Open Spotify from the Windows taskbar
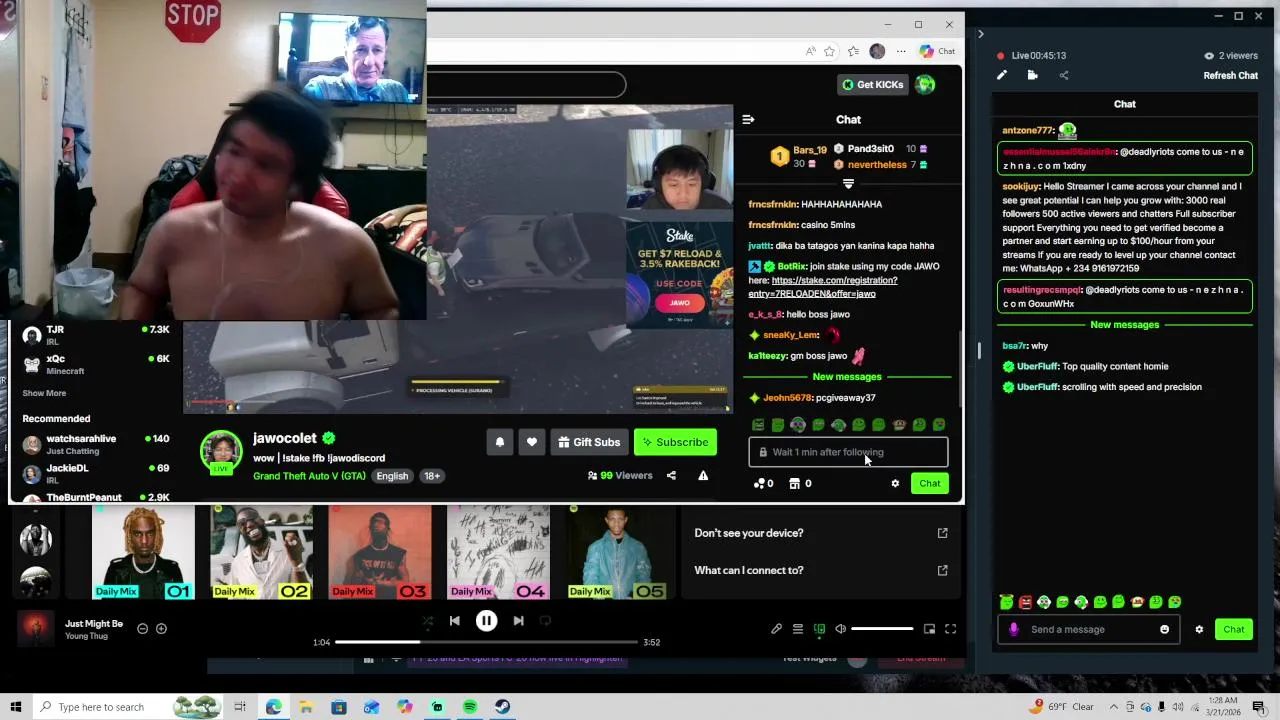The width and height of the screenshot is (1280, 720). point(470,707)
